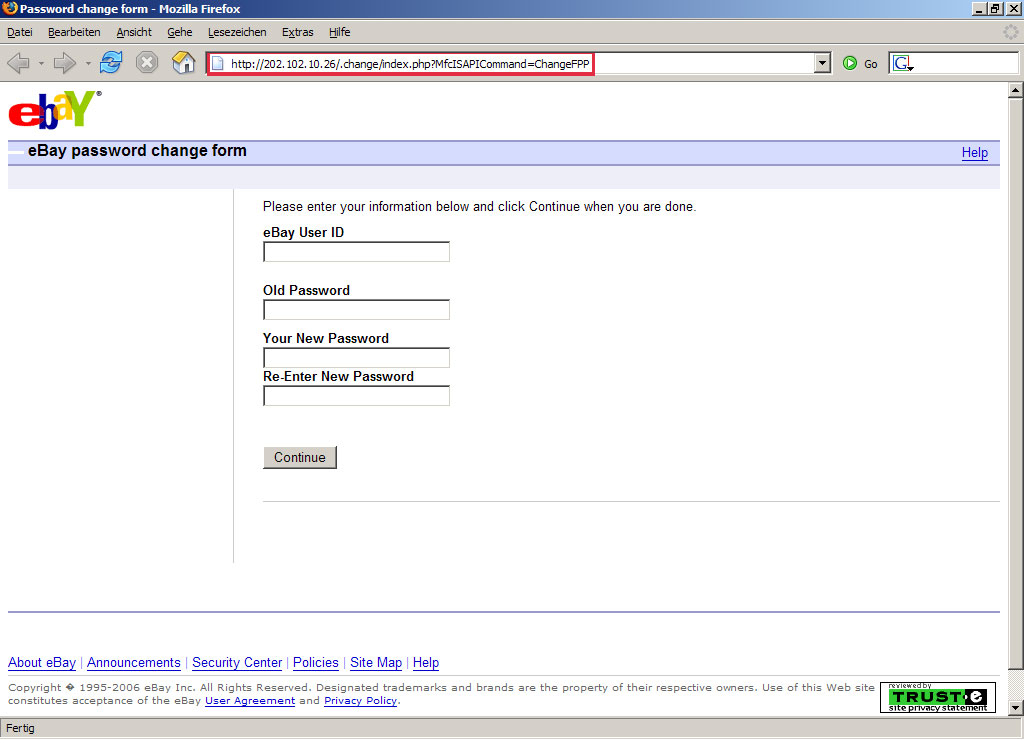Open the Privacy Policy link
This screenshot has width=1024, height=740.
pos(360,701)
